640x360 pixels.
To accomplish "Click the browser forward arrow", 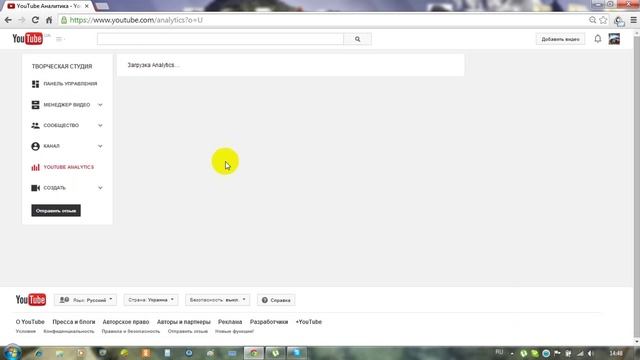I will (22, 20).
